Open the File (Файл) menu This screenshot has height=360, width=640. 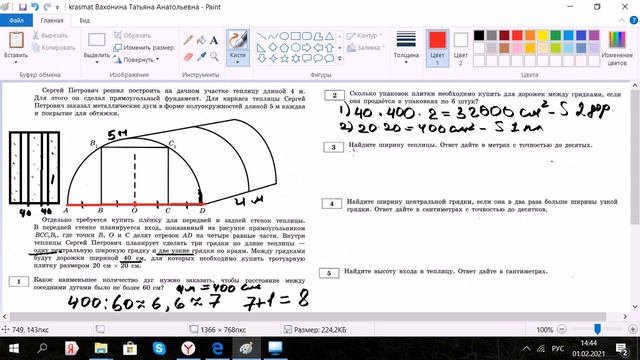[x=16, y=20]
